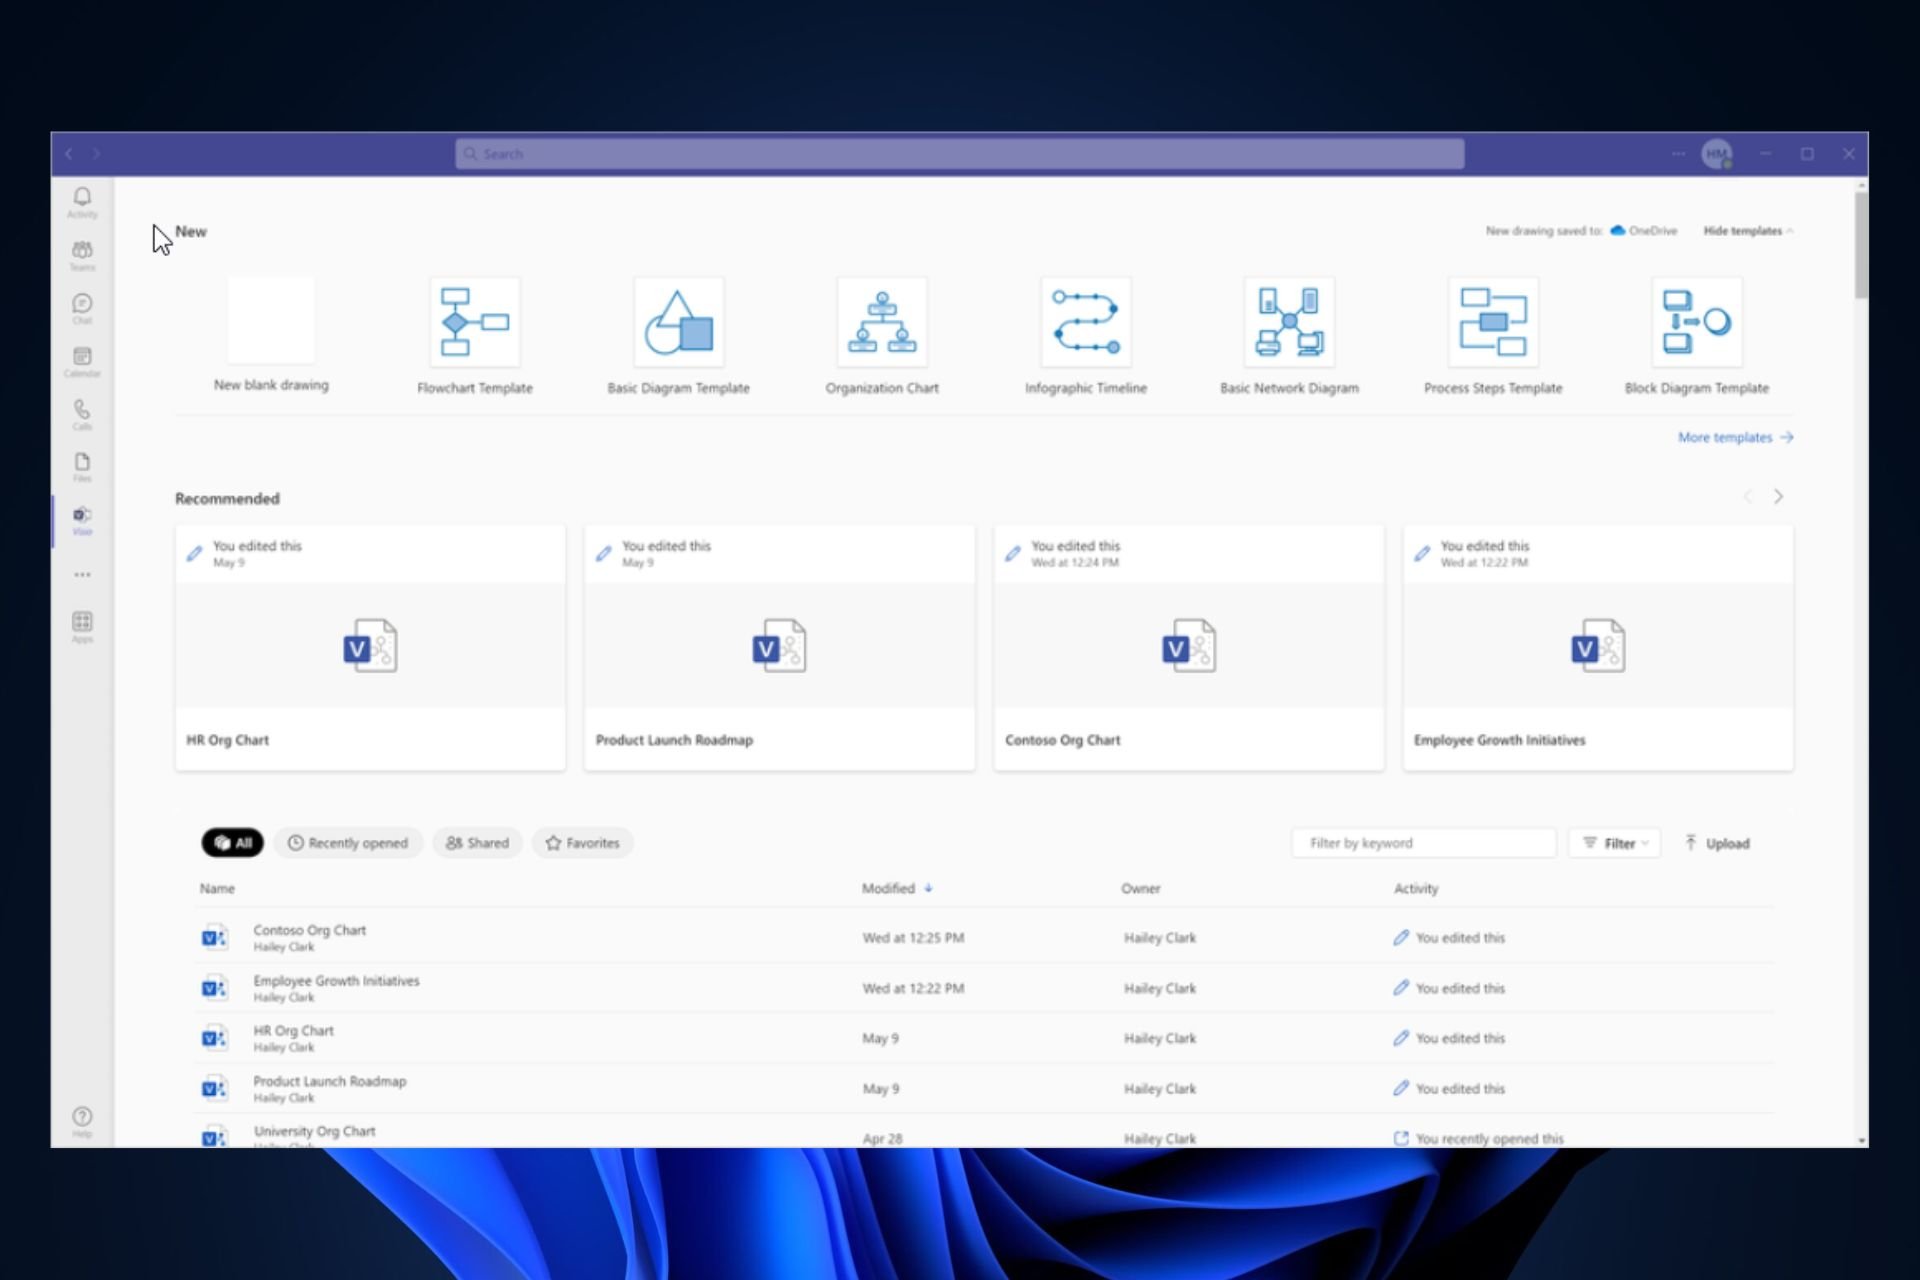1920x1280 pixels.
Task: Open HR Org Chart in the file list
Action: pyautogui.click(x=293, y=1031)
